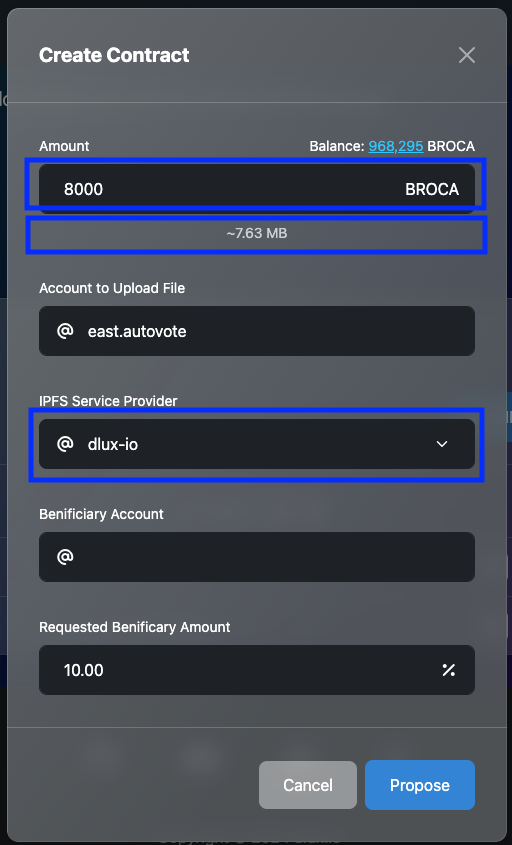Close the Create Contract dialog
This screenshot has width=512, height=845.
466,55
